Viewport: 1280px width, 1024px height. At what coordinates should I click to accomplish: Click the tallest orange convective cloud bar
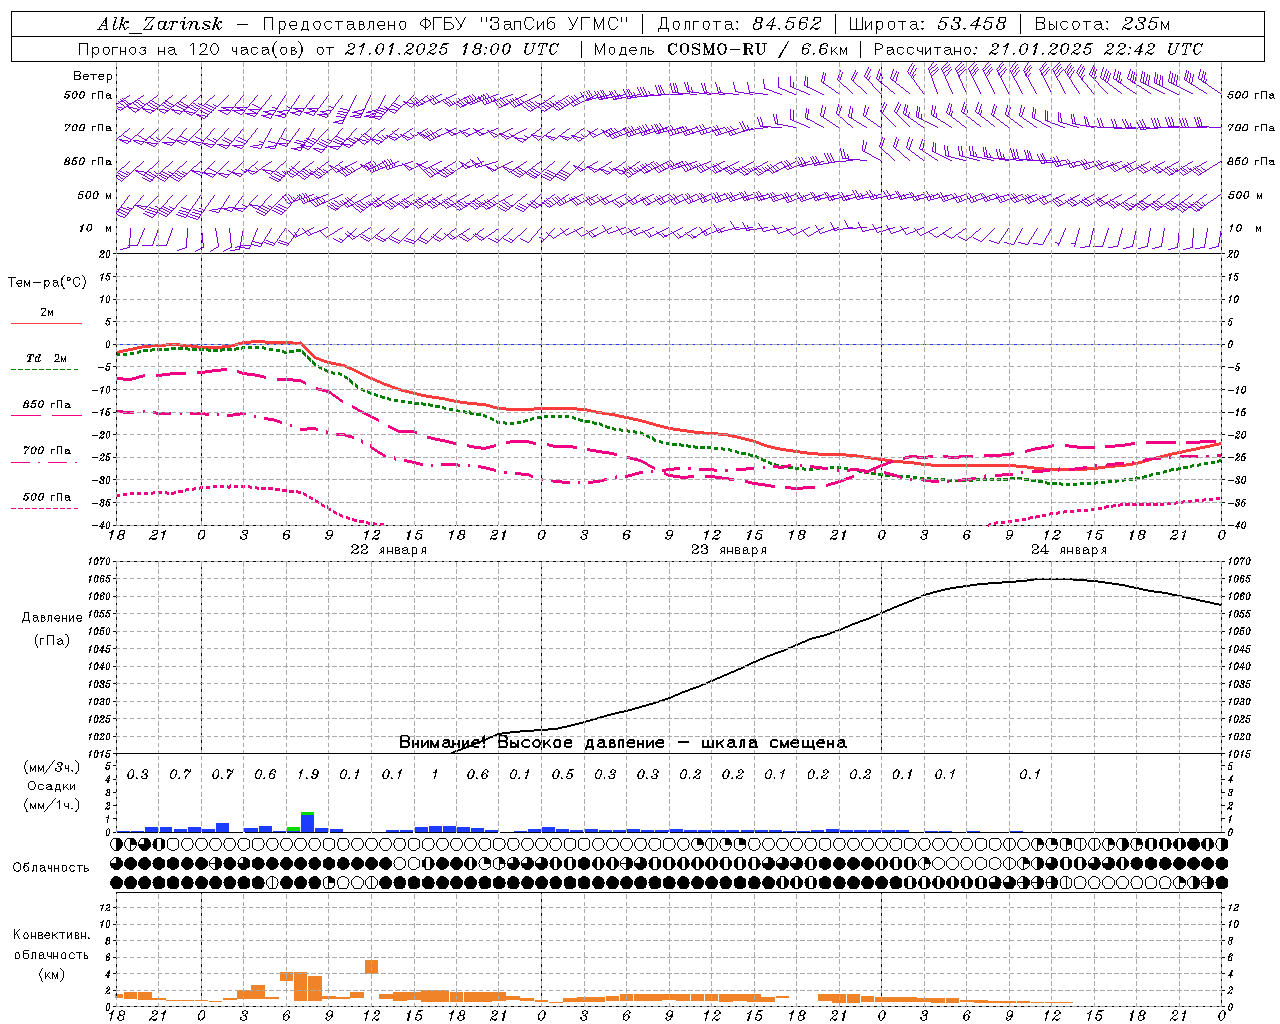(300, 985)
